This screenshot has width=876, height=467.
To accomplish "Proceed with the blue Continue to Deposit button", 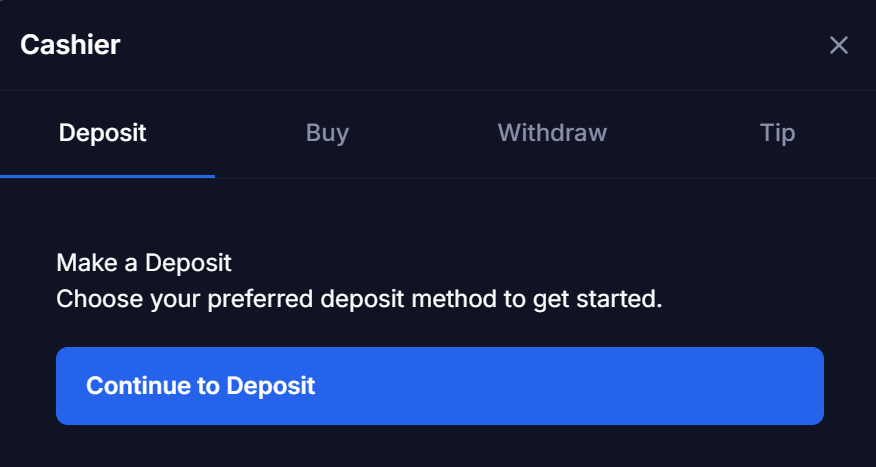I will point(439,386).
